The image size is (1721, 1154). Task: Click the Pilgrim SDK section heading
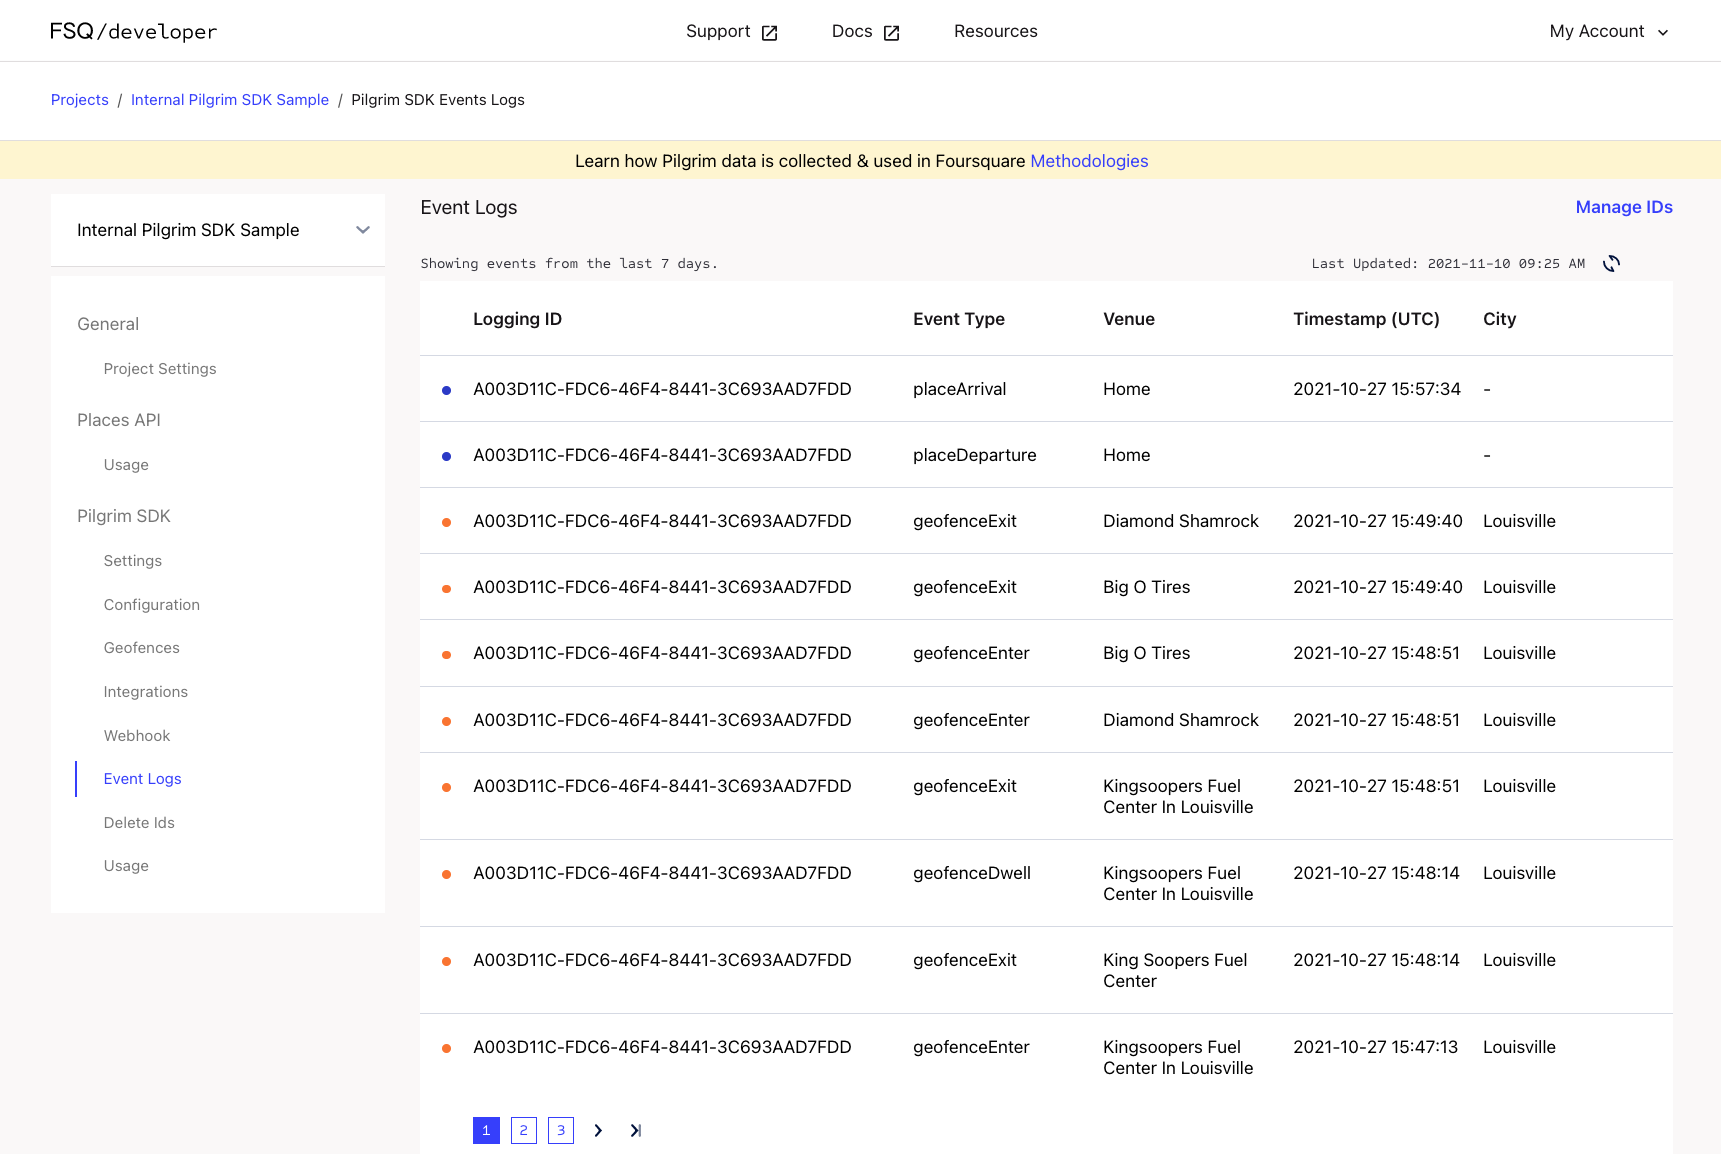coord(124,516)
